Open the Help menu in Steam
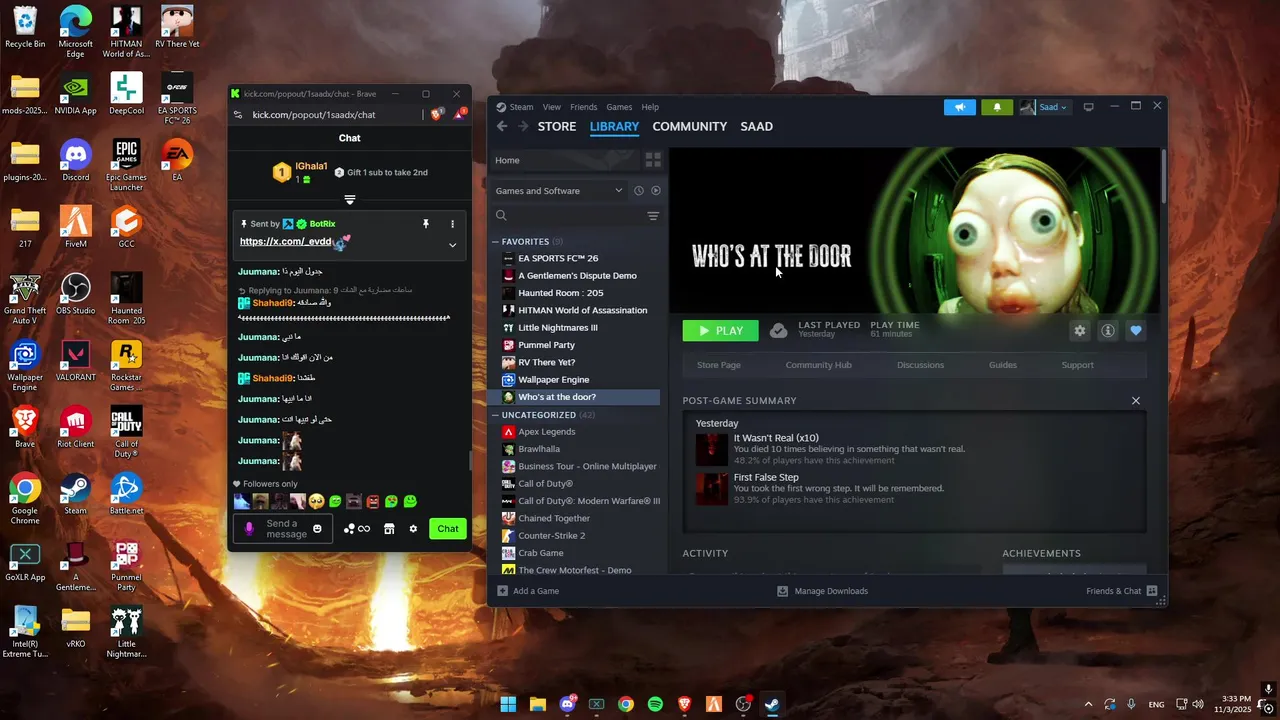This screenshot has height=720, width=1280. pyautogui.click(x=650, y=107)
